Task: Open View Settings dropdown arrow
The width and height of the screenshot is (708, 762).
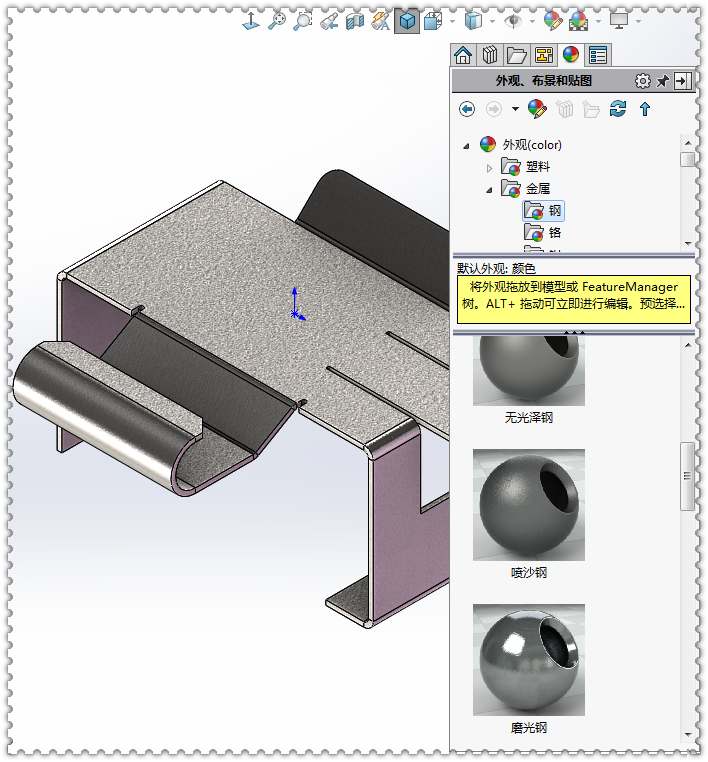Action: tap(639, 21)
